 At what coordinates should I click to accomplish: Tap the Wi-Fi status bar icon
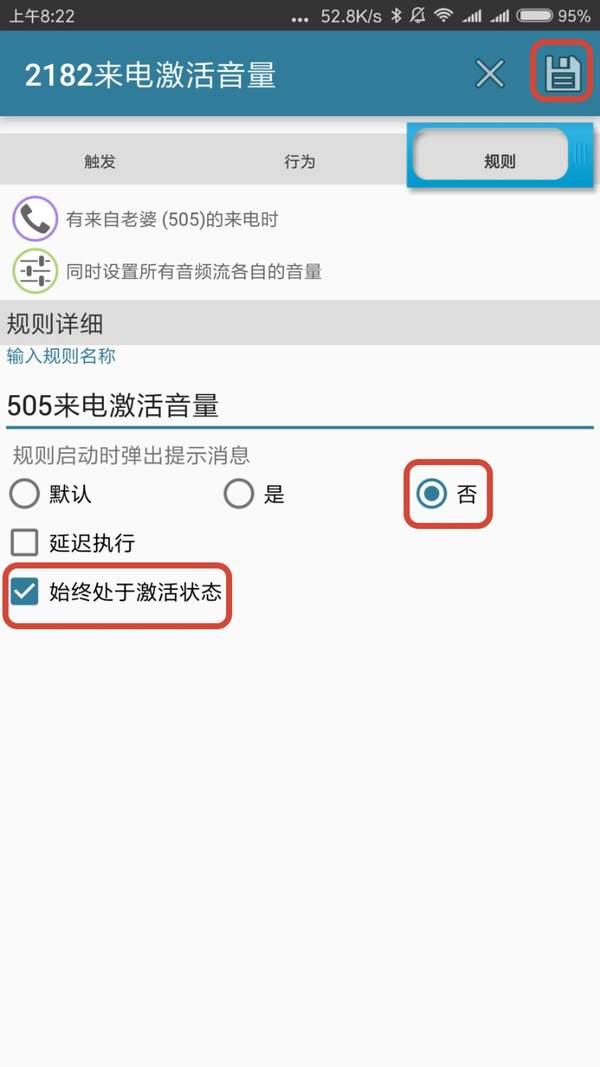click(444, 16)
